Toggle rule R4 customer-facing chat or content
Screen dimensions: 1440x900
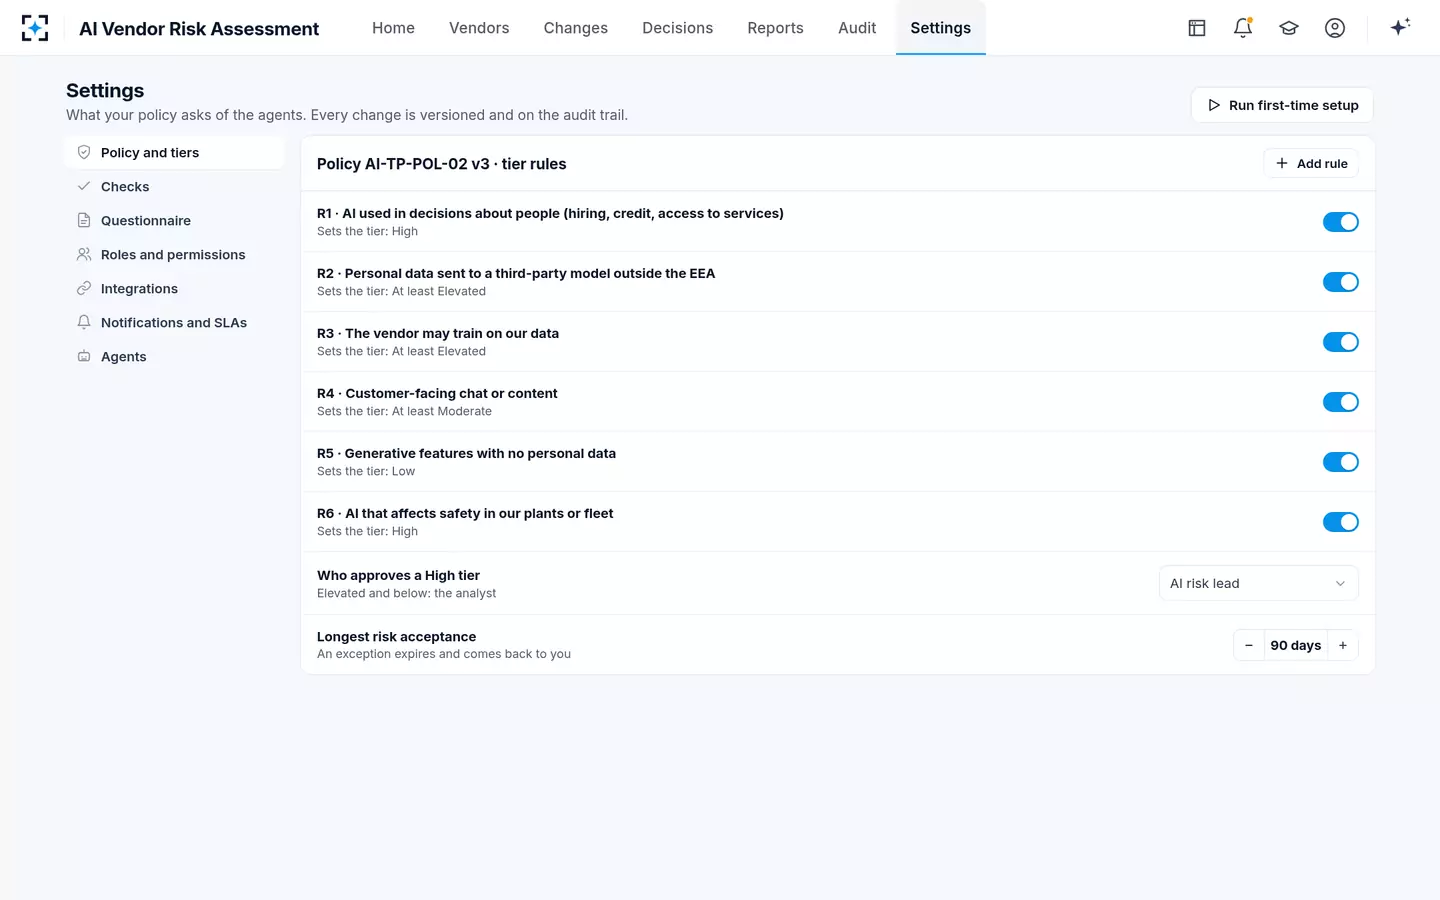click(1340, 402)
